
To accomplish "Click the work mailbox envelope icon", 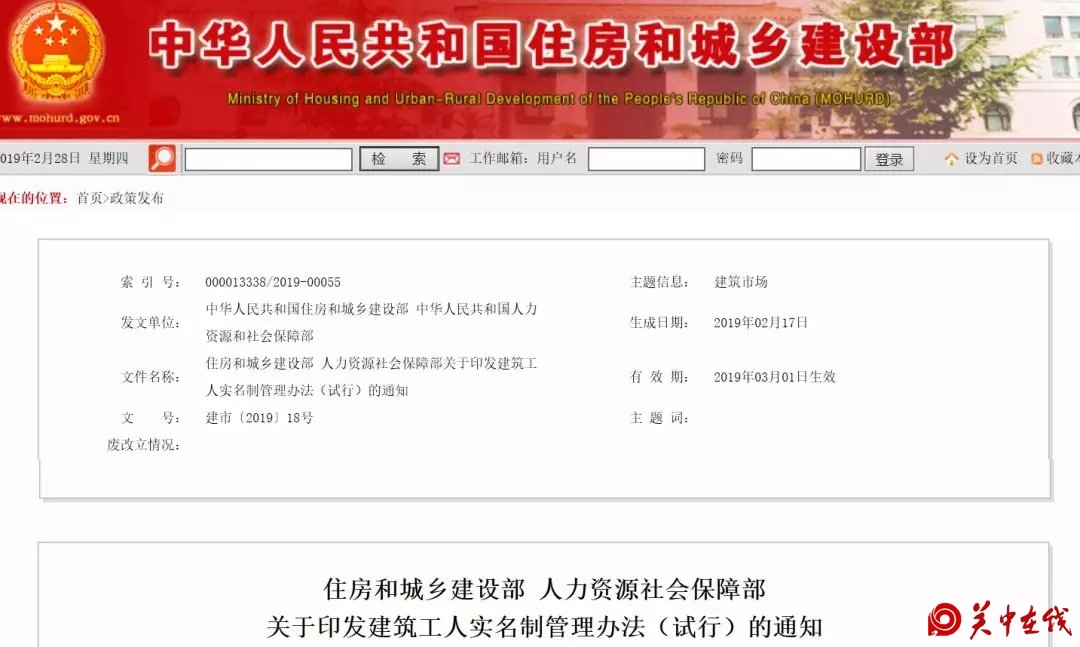I will 452,159.
